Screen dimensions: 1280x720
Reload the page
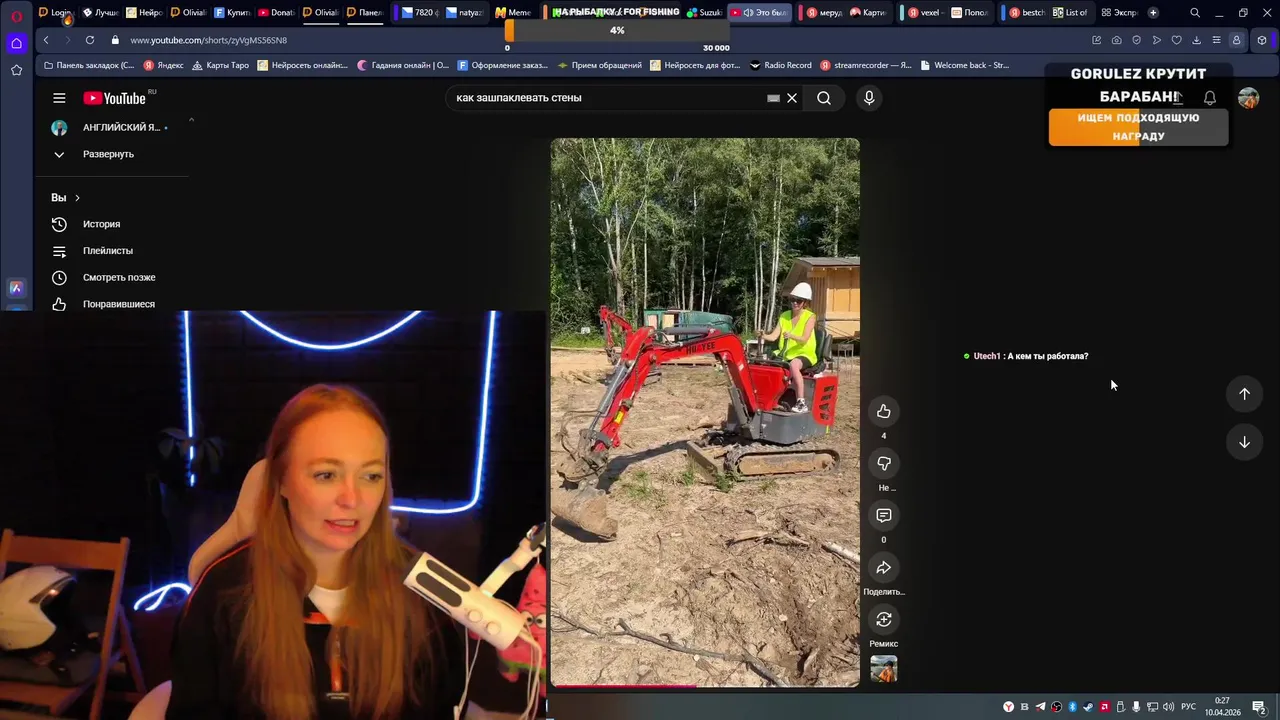point(90,40)
